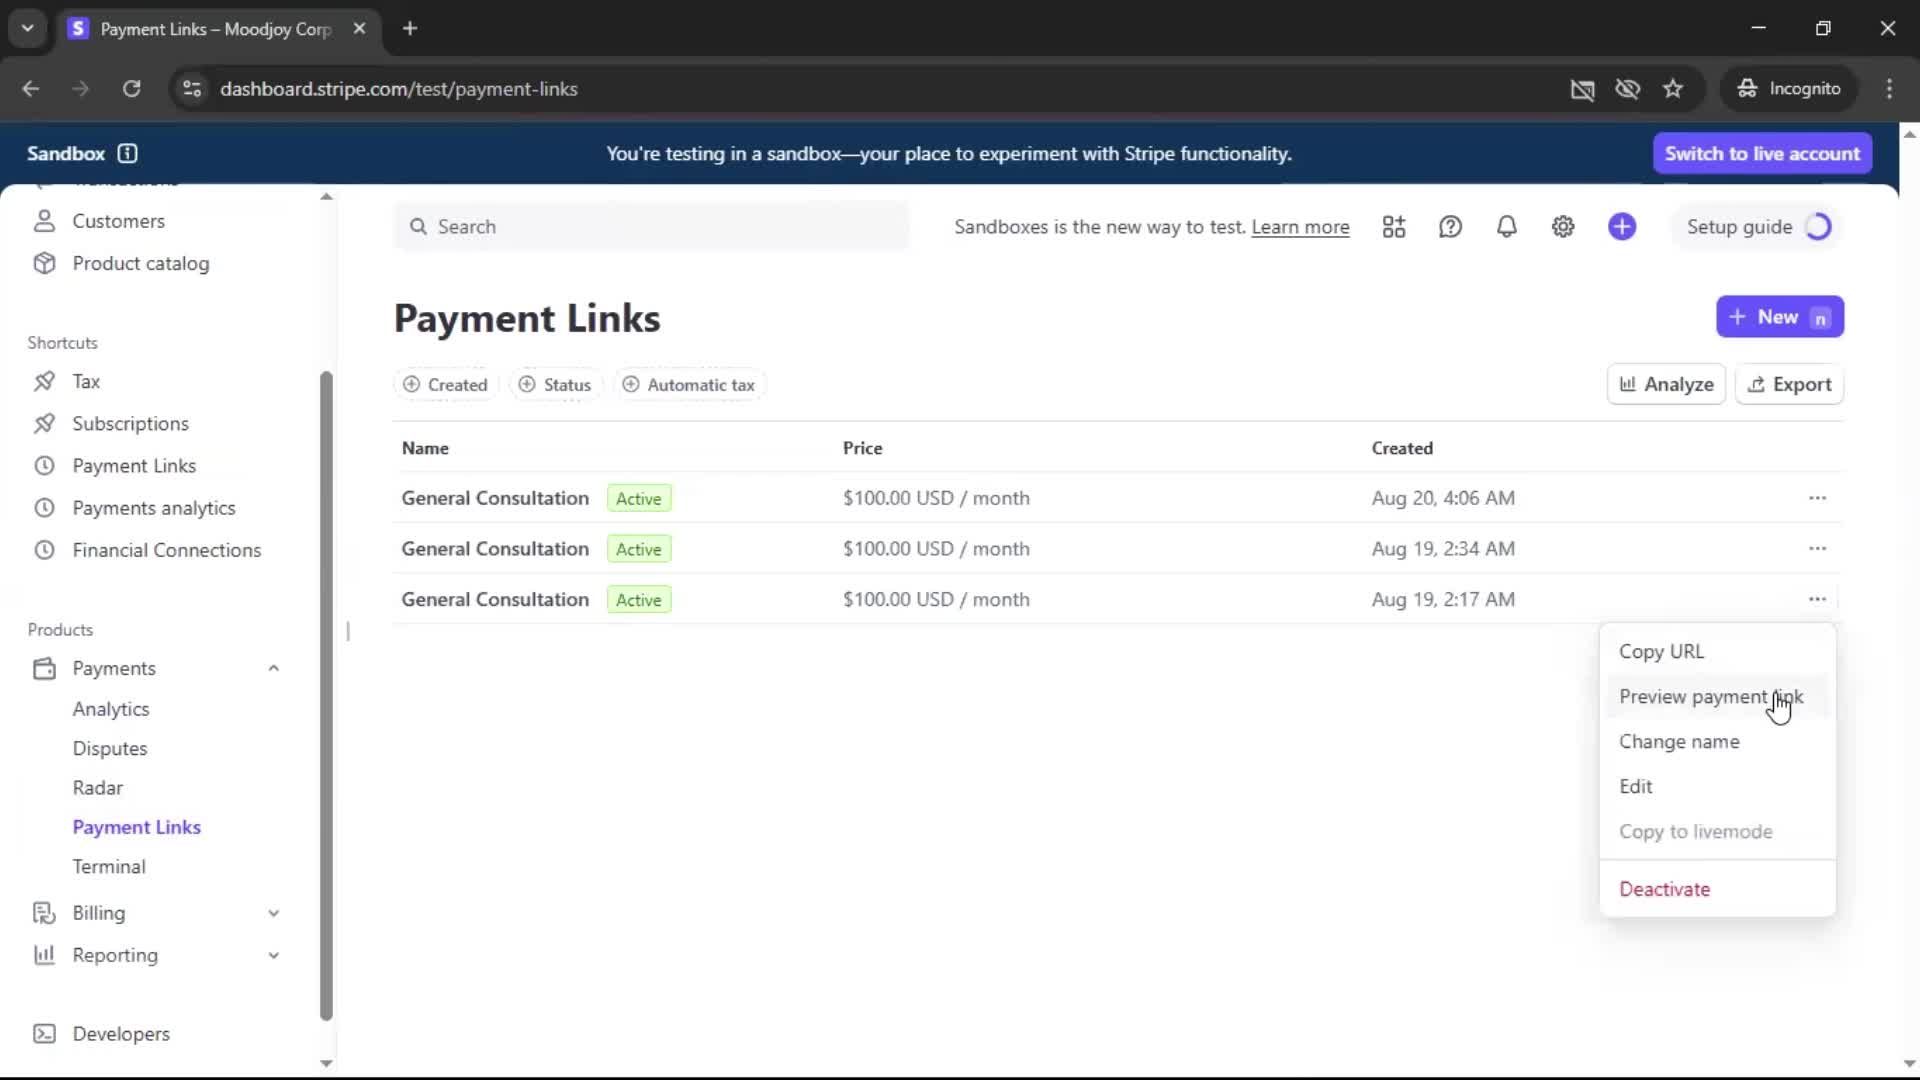
Task: Add the Status filter
Action: pyautogui.click(x=556, y=385)
